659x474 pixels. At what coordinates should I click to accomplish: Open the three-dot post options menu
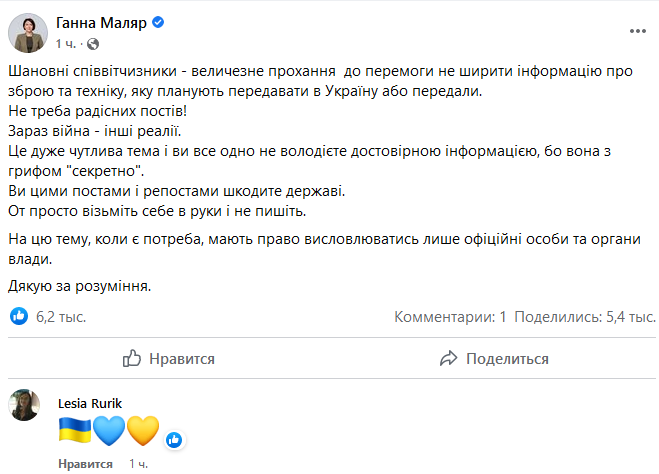click(637, 32)
